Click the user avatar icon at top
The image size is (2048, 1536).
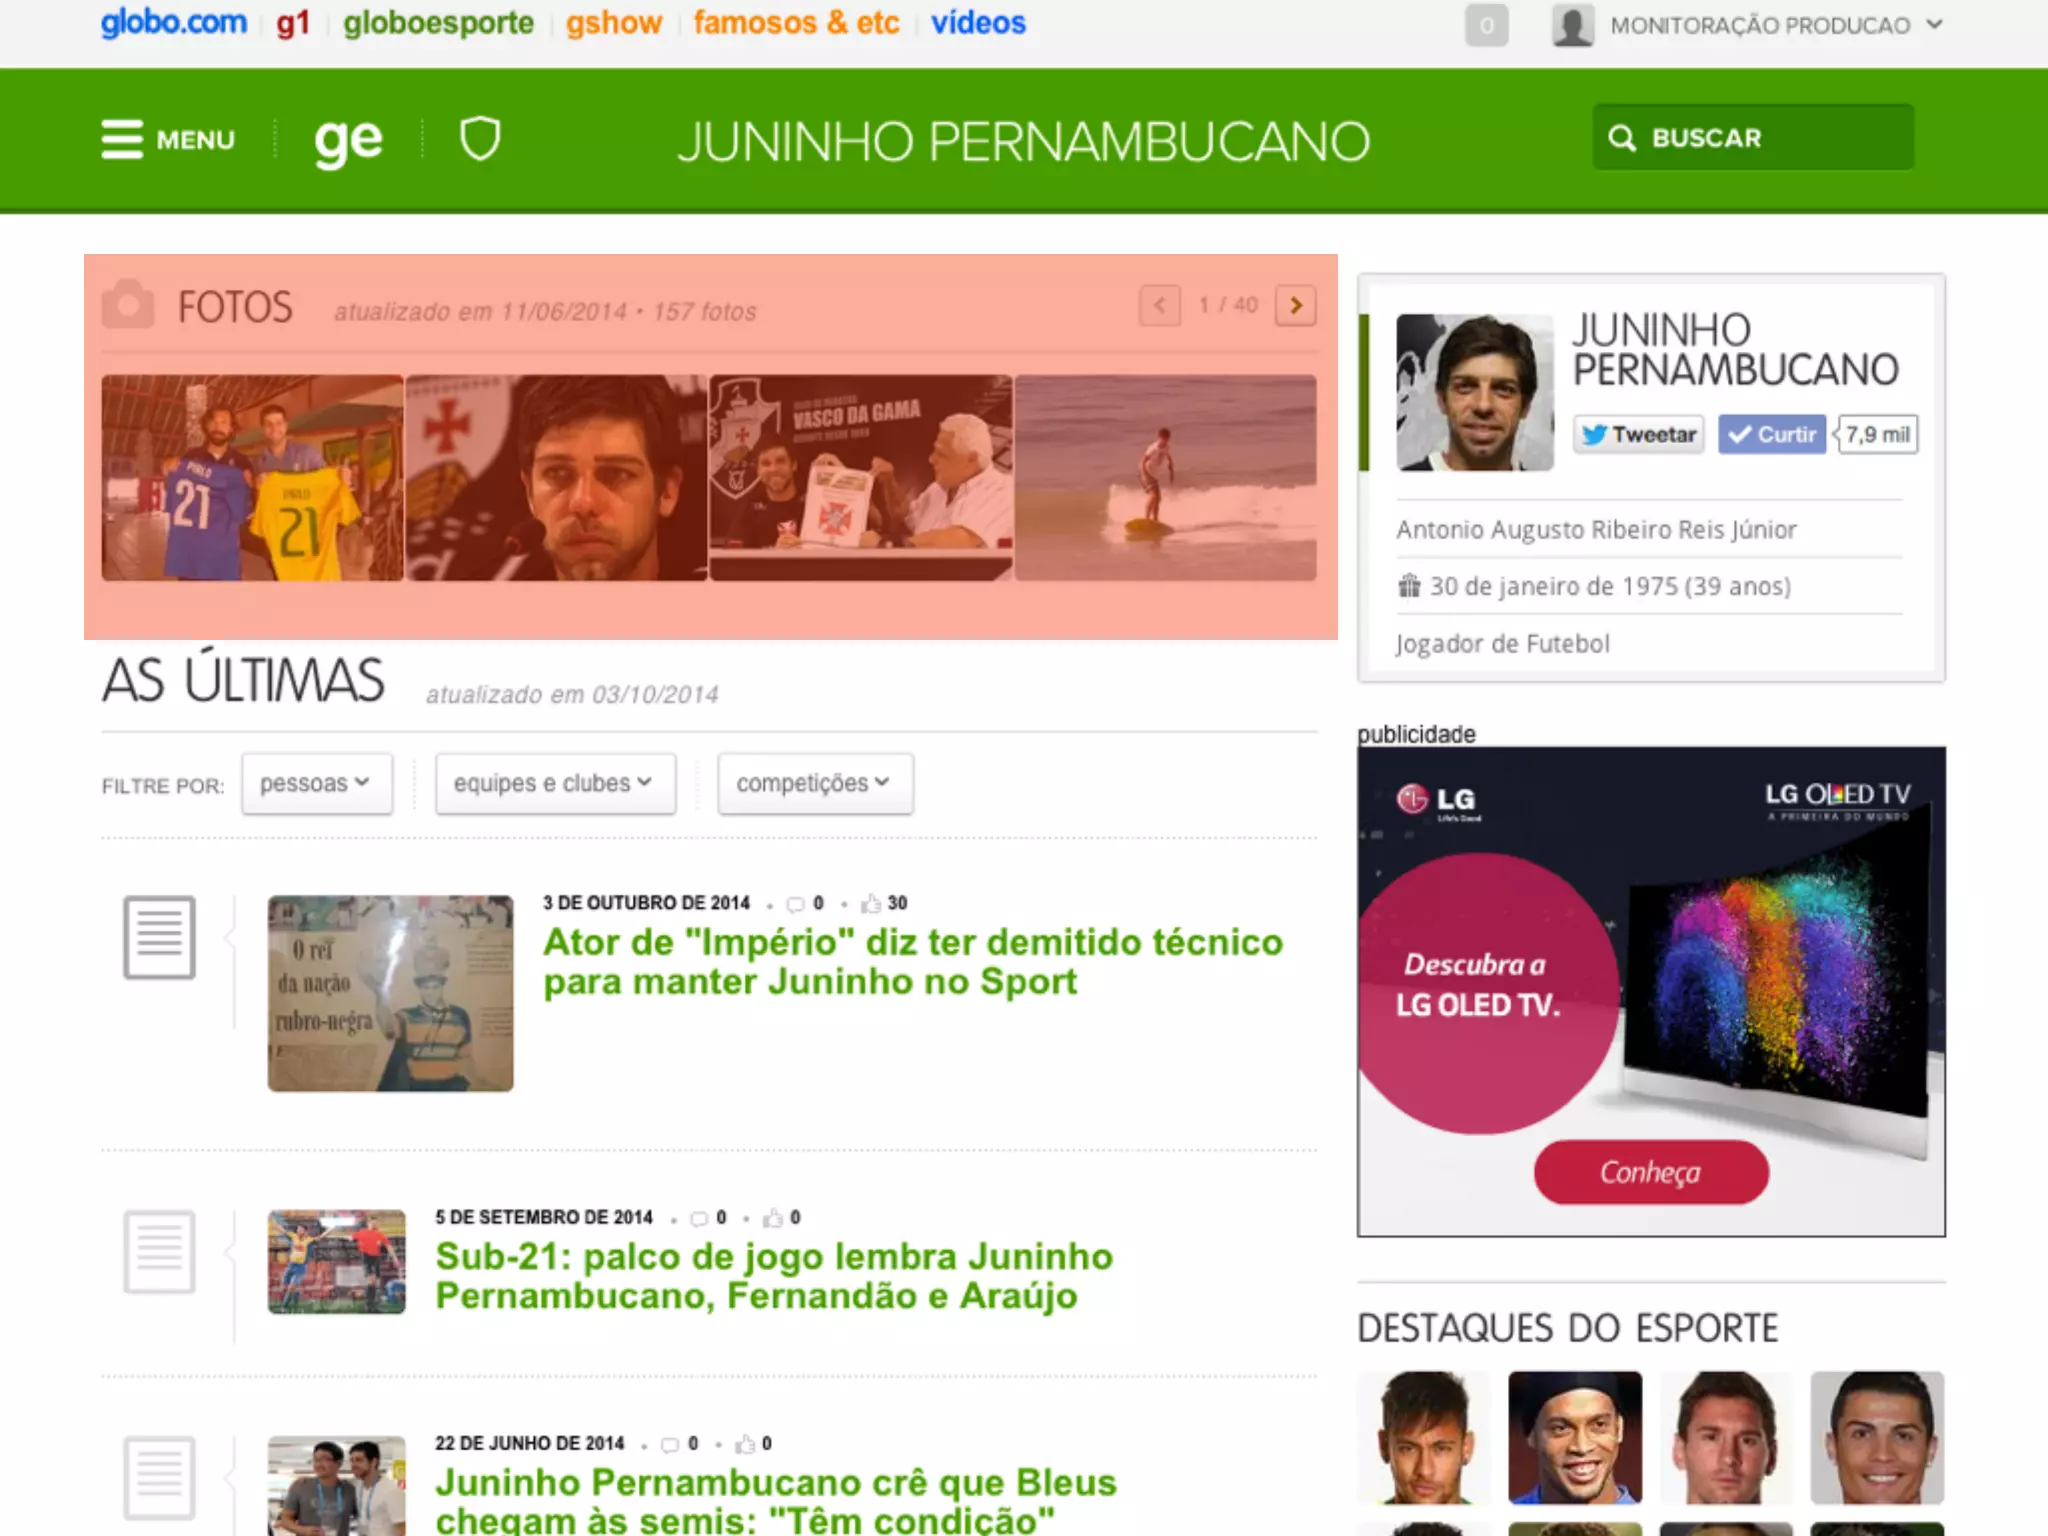[x=1572, y=25]
